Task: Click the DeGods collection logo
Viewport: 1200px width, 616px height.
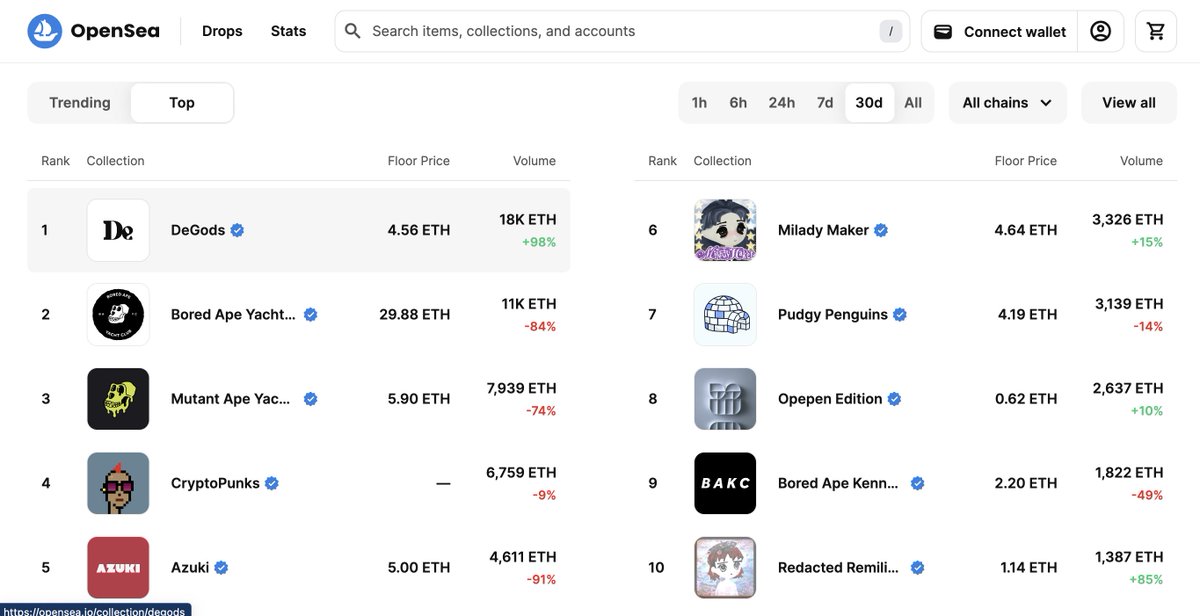Action: pyautogui.click(x=118, y=230)
